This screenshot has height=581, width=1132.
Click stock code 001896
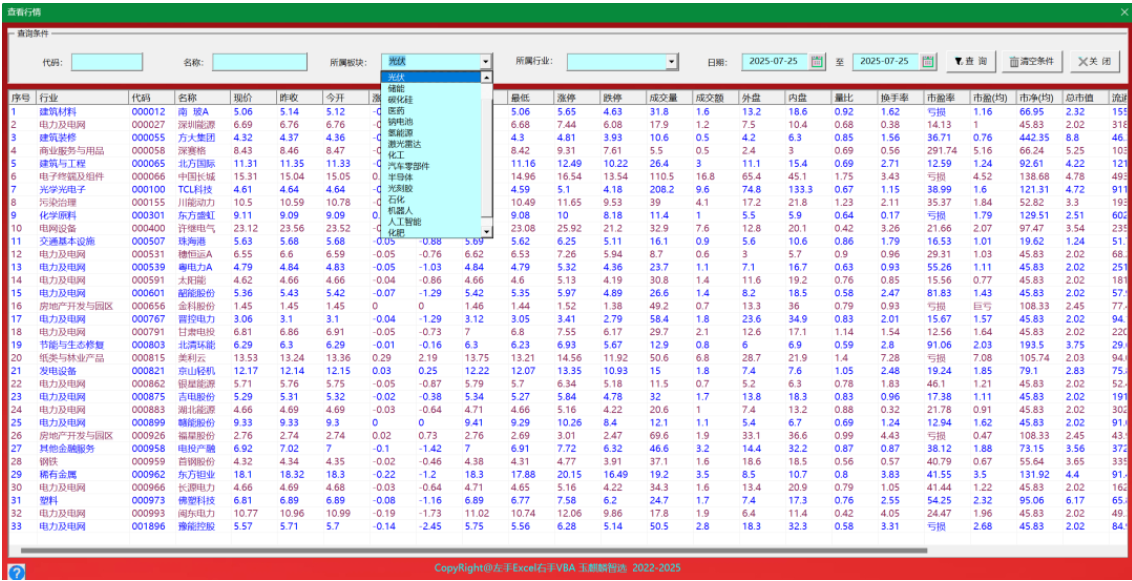pos(148,526)
